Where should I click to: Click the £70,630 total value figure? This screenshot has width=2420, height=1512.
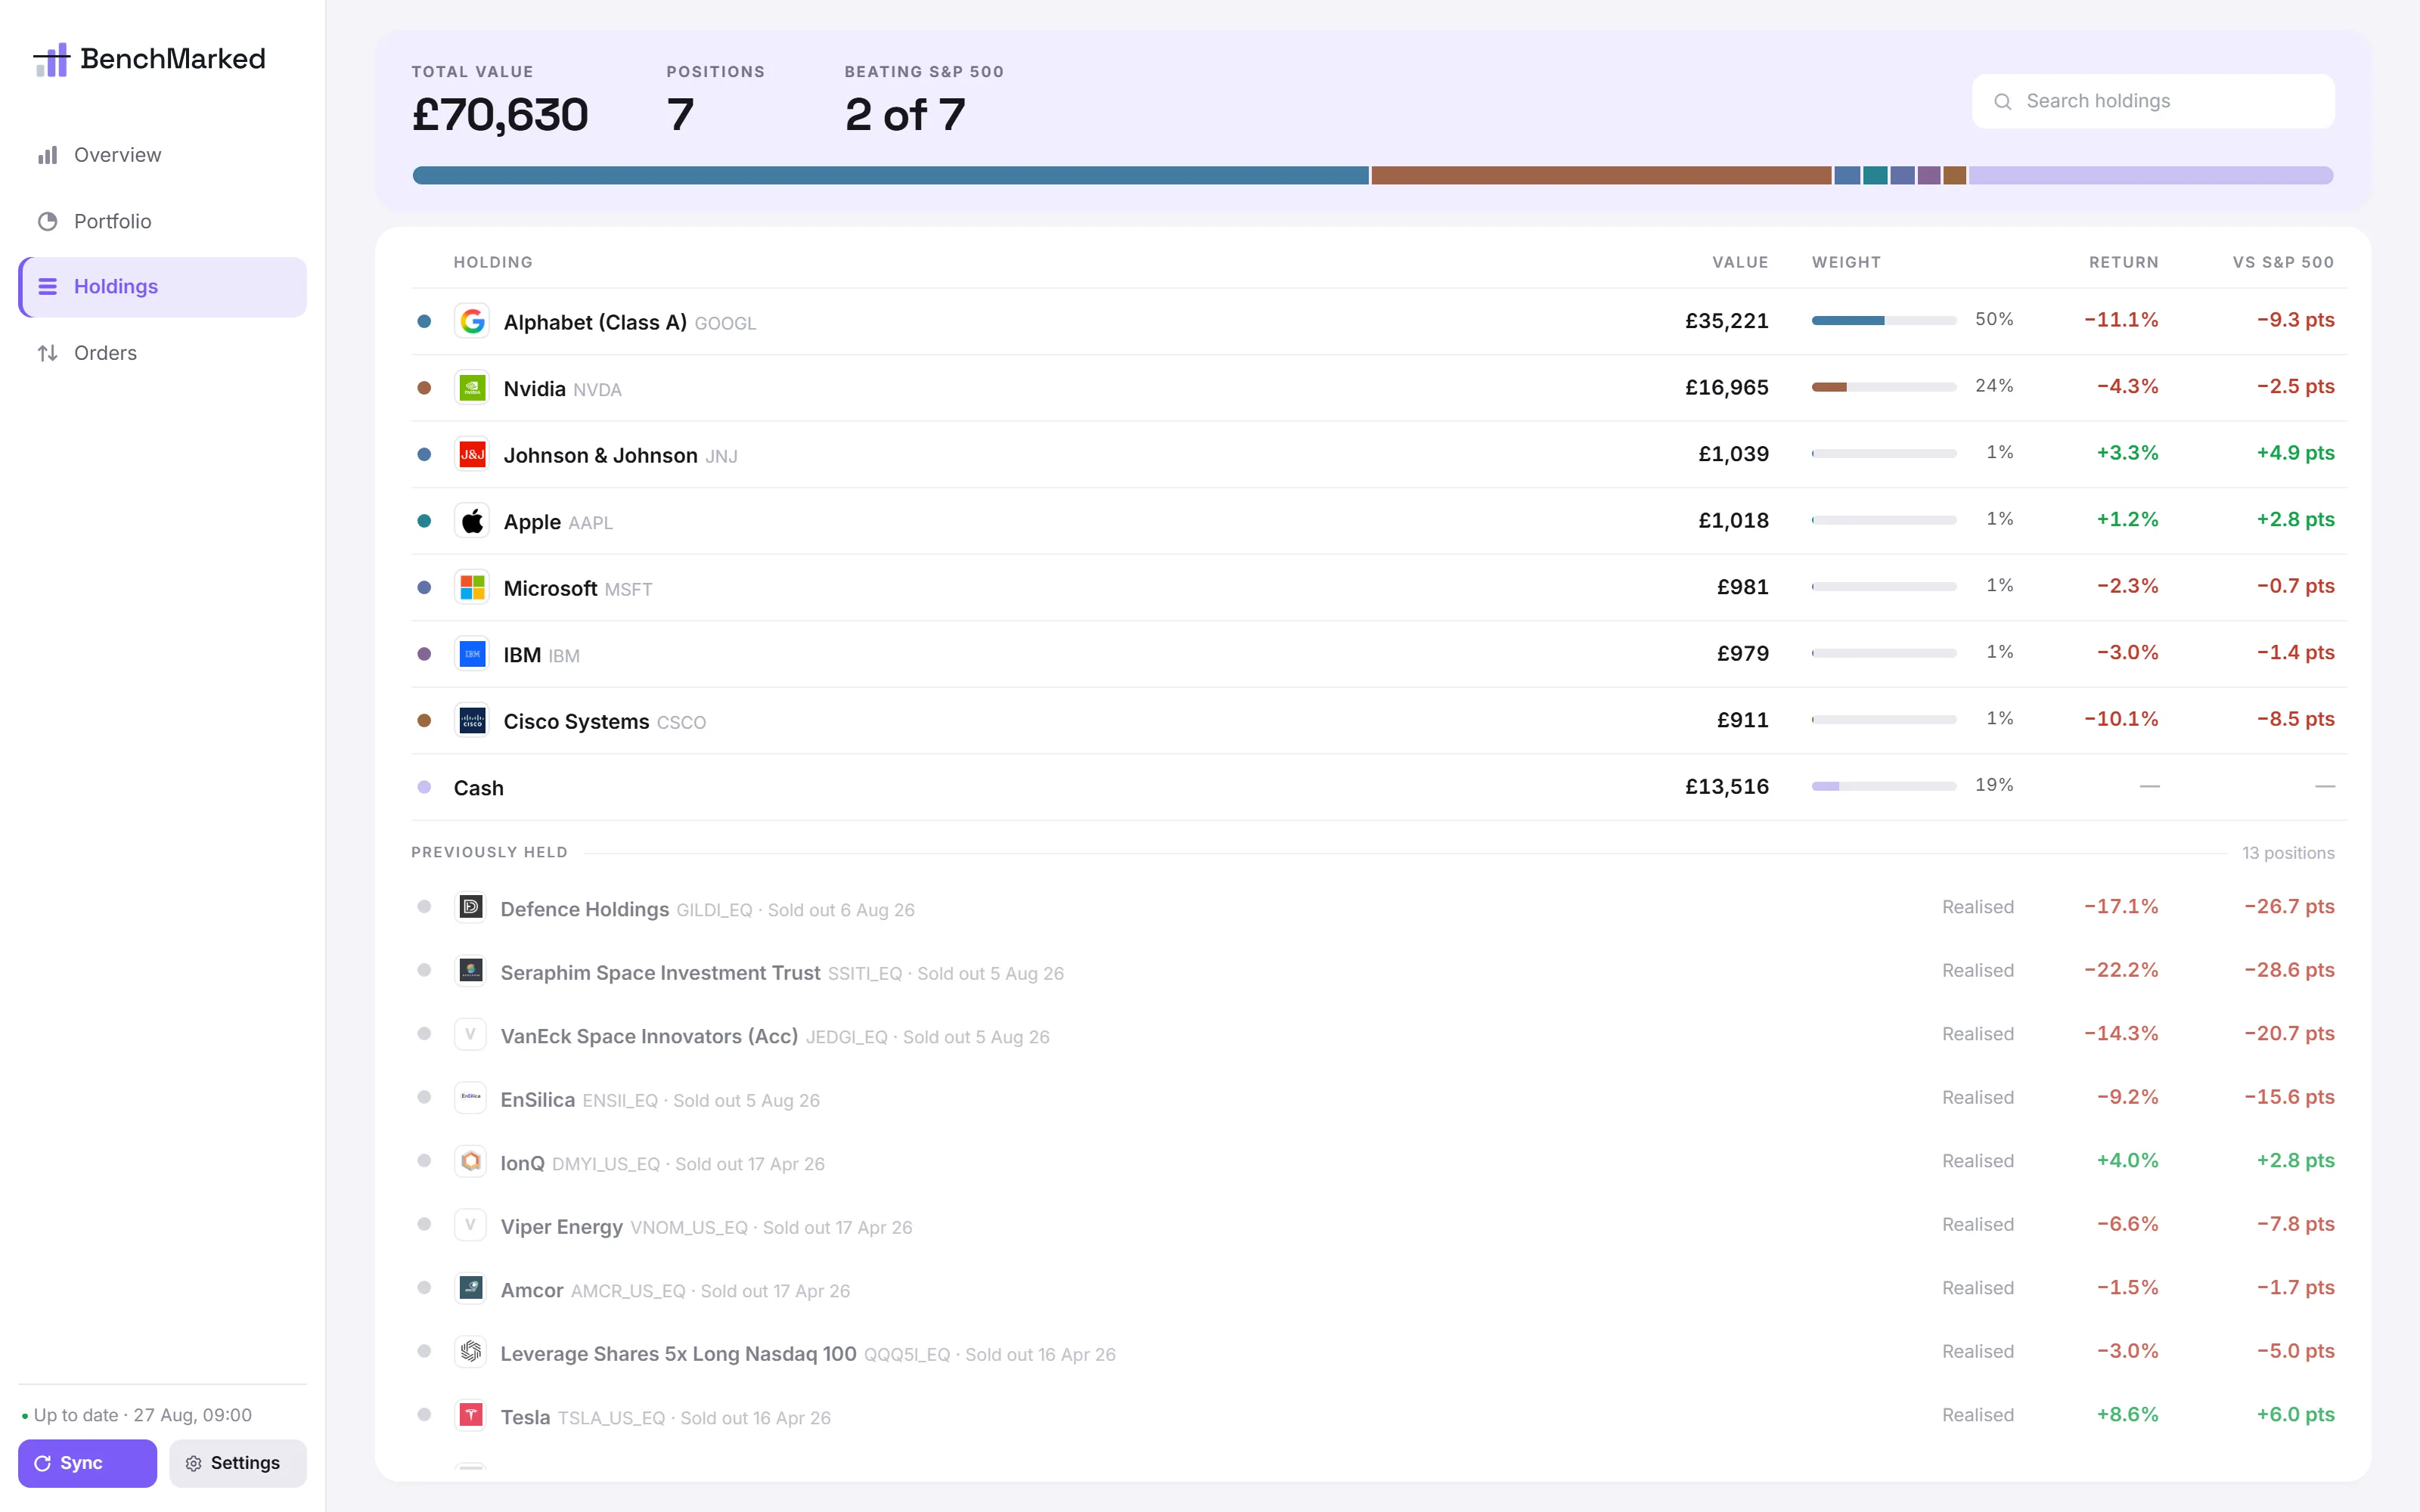point(500,115)
